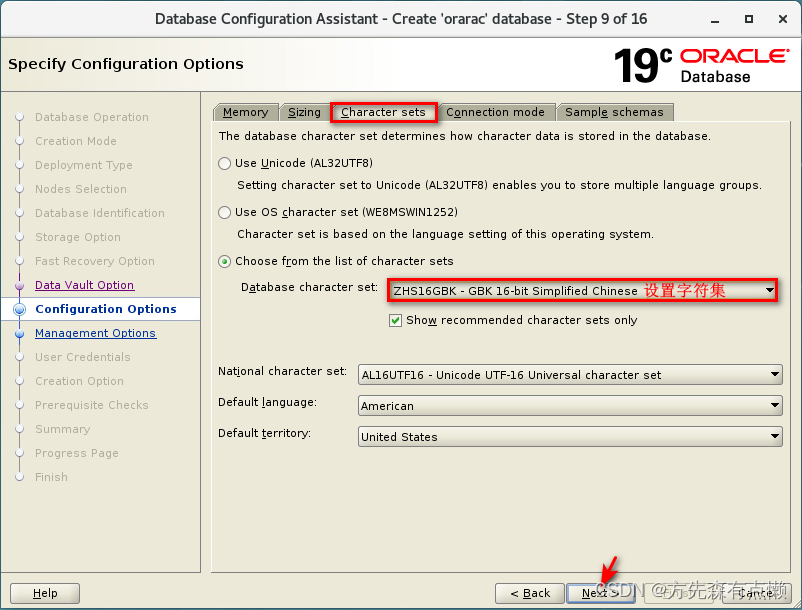Click the Management Options step bullet

(19, 333)
